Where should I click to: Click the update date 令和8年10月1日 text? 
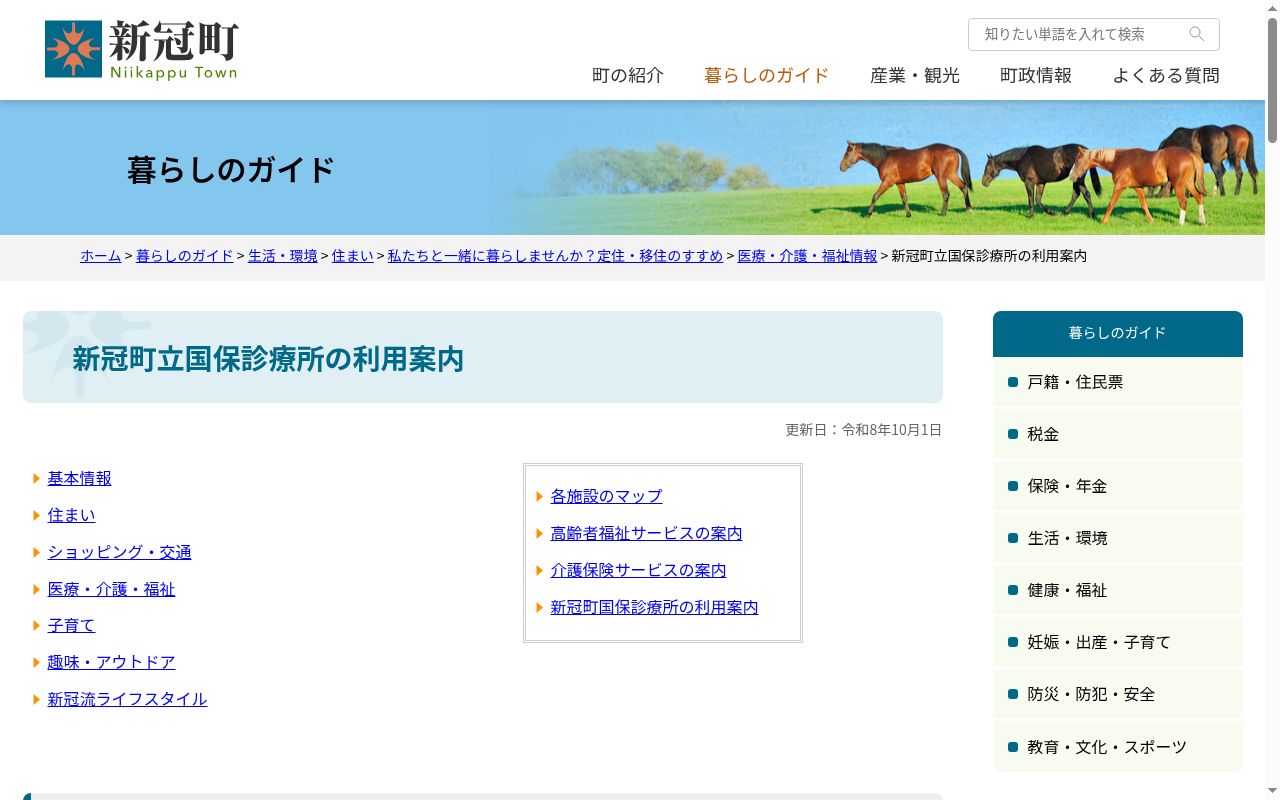tap(892, 430)
